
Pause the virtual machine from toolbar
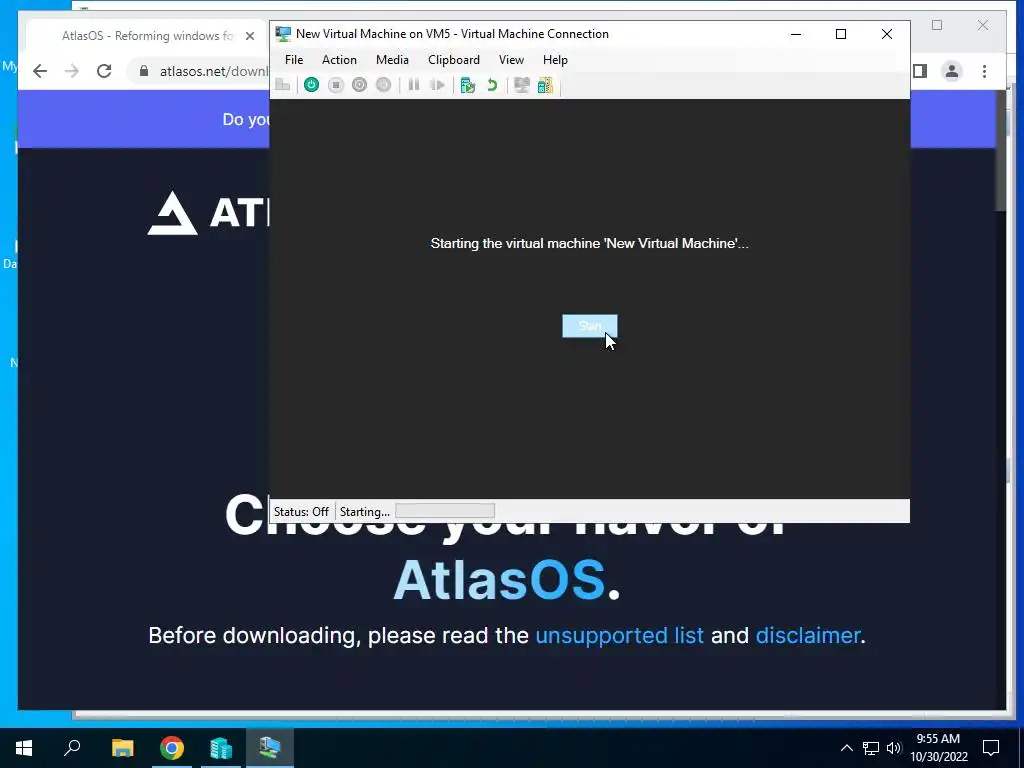pyautogui.click(x=413, y=85)
